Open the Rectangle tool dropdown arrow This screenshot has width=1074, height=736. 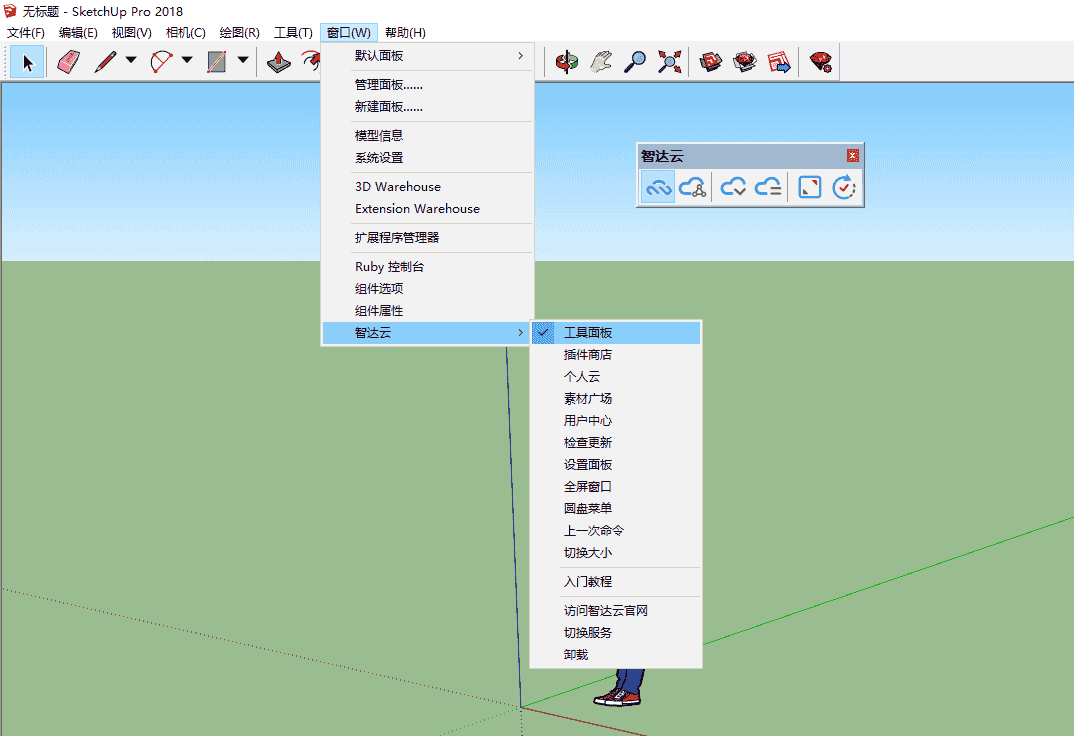(240, 61)
